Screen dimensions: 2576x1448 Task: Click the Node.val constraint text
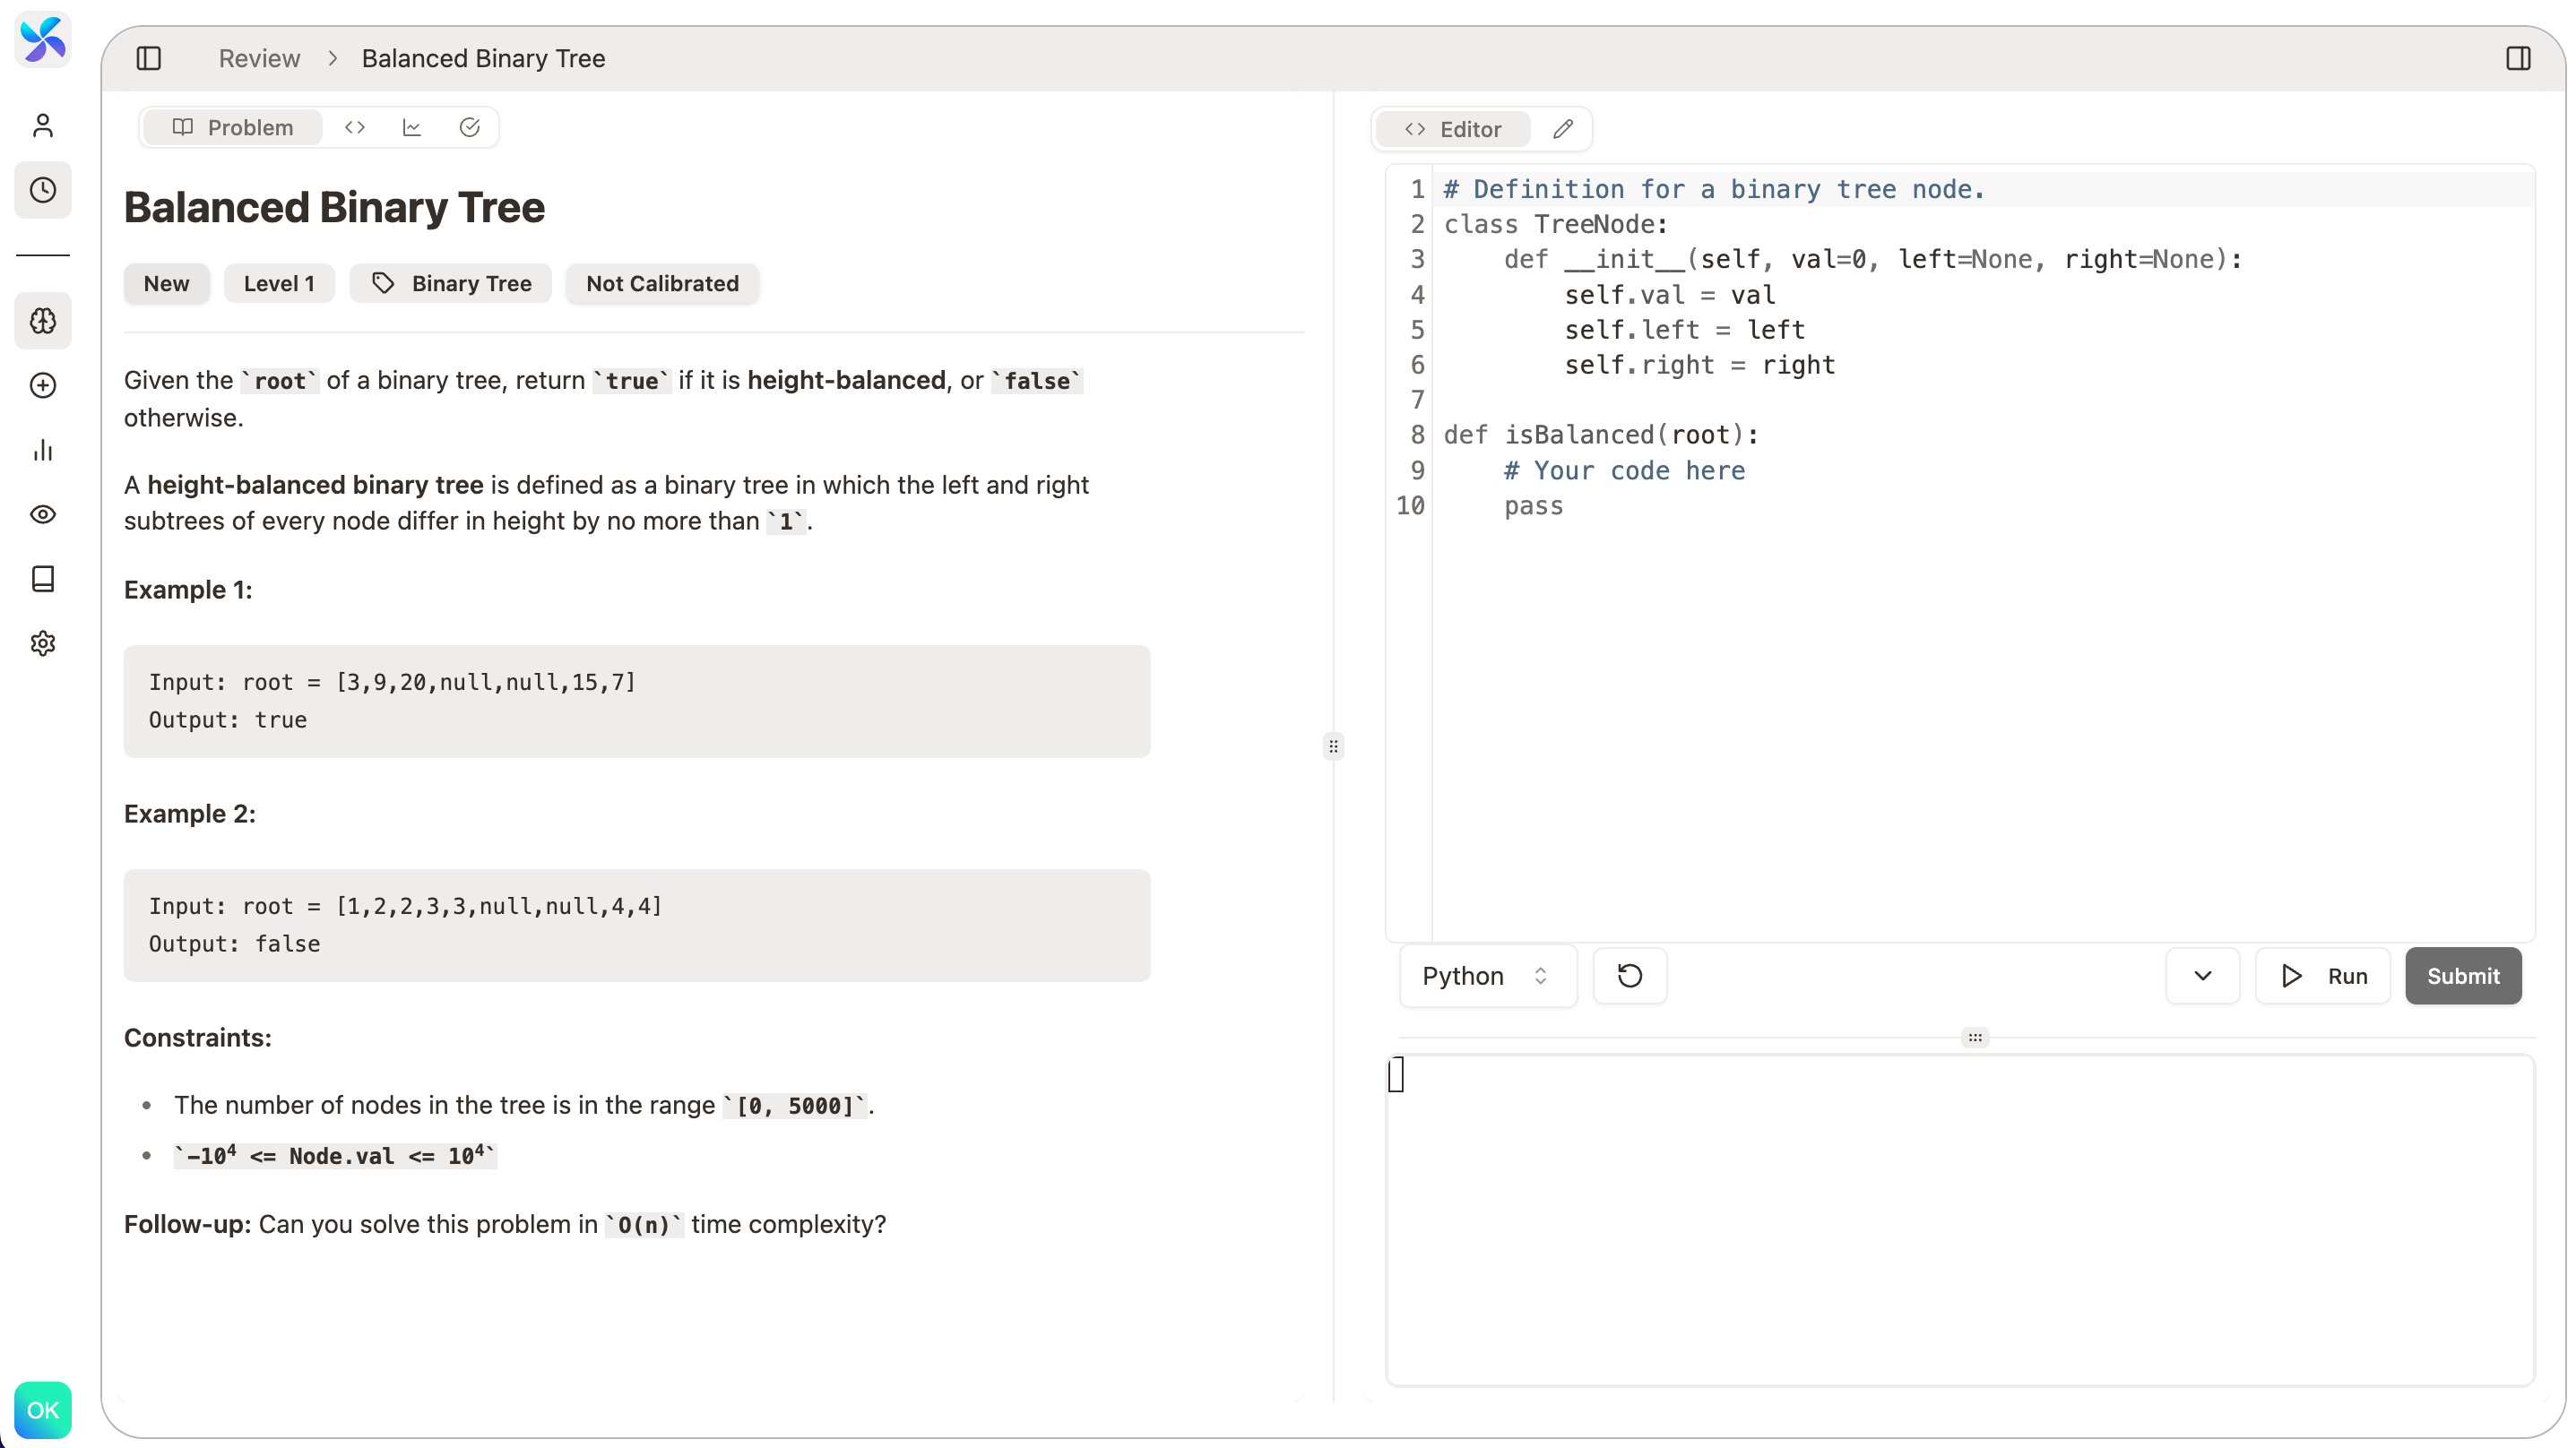[x=335, y=1155]
